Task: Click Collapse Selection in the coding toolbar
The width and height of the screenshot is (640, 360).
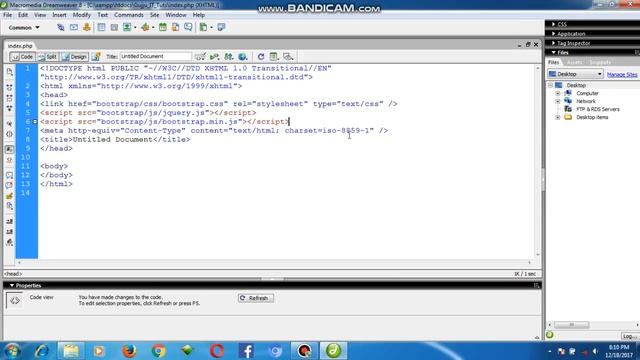Action: 9,98
